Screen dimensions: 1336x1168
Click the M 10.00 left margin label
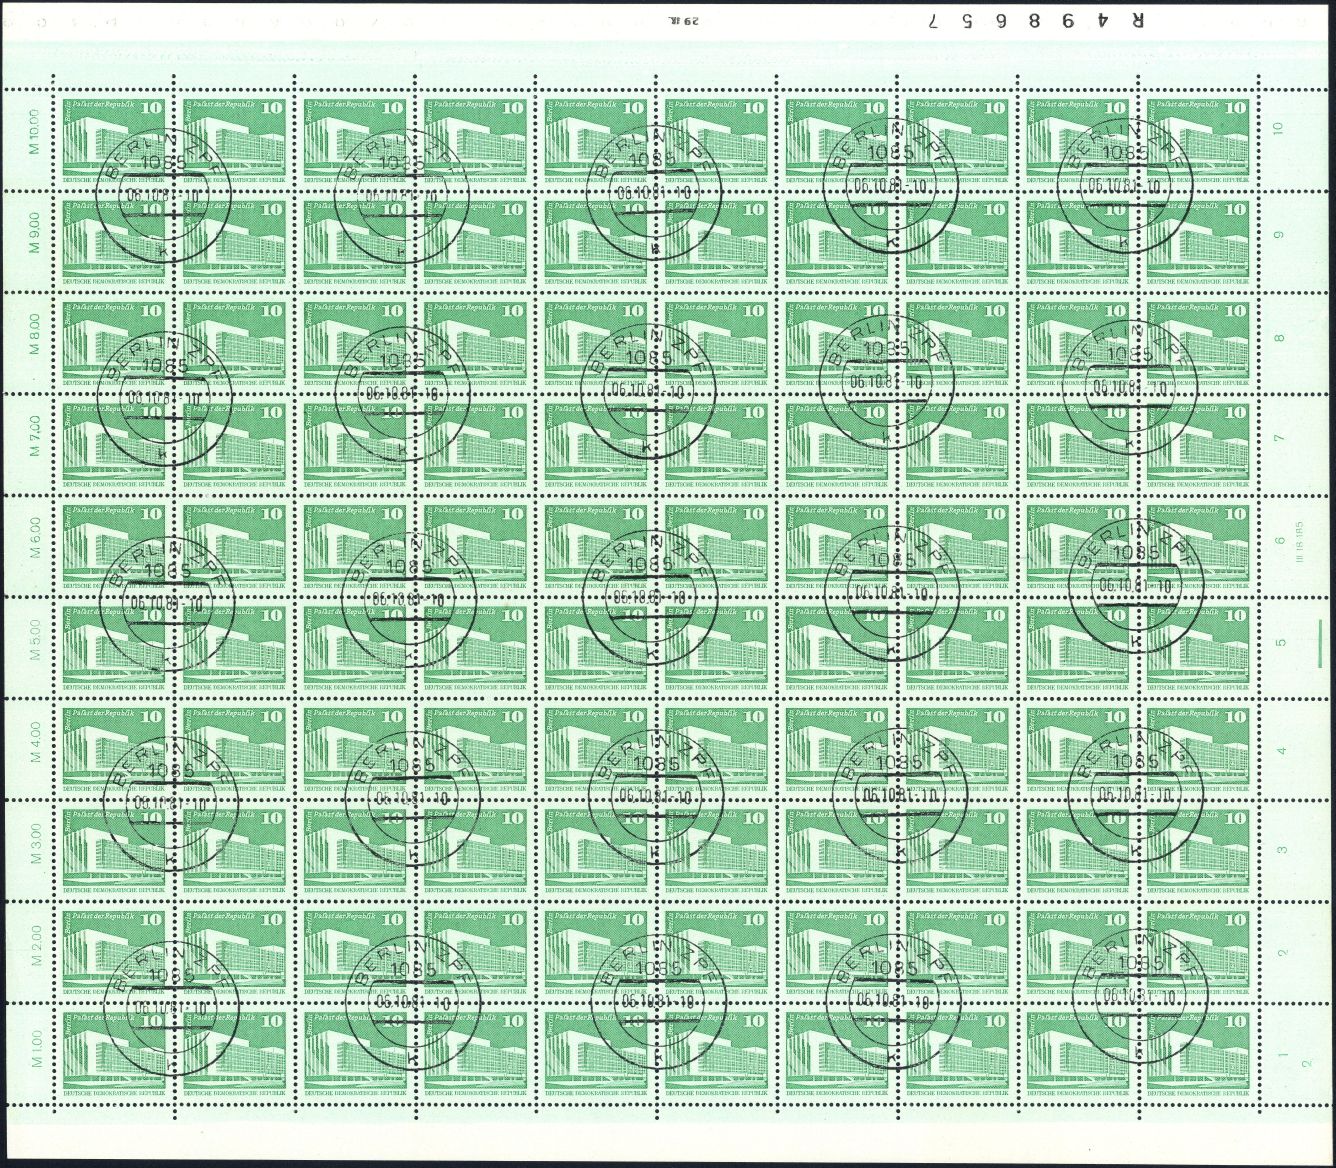[33, 130]
